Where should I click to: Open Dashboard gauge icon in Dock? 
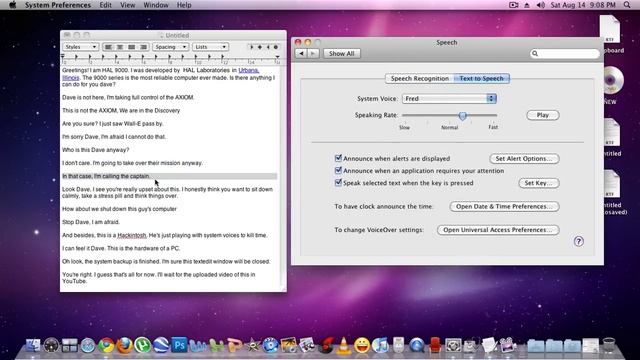pos(51,345)
